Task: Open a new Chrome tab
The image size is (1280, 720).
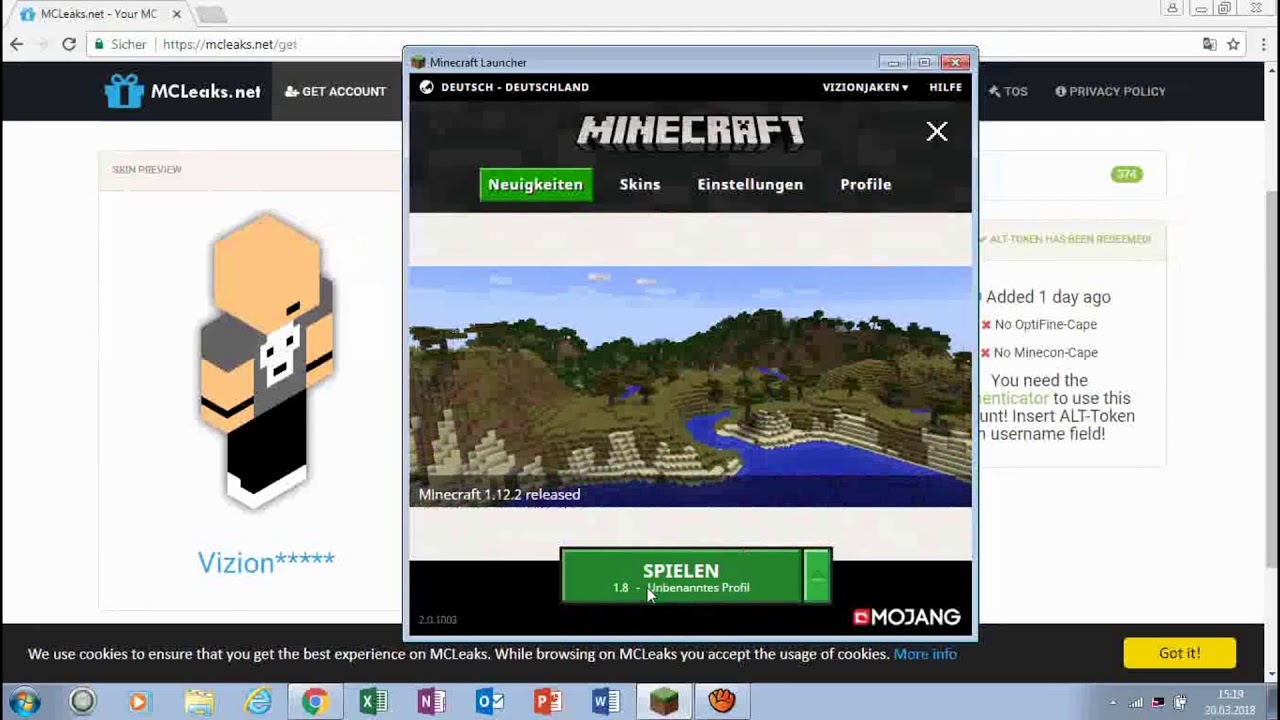Action: pyautogui.click(x=211, y=14)
